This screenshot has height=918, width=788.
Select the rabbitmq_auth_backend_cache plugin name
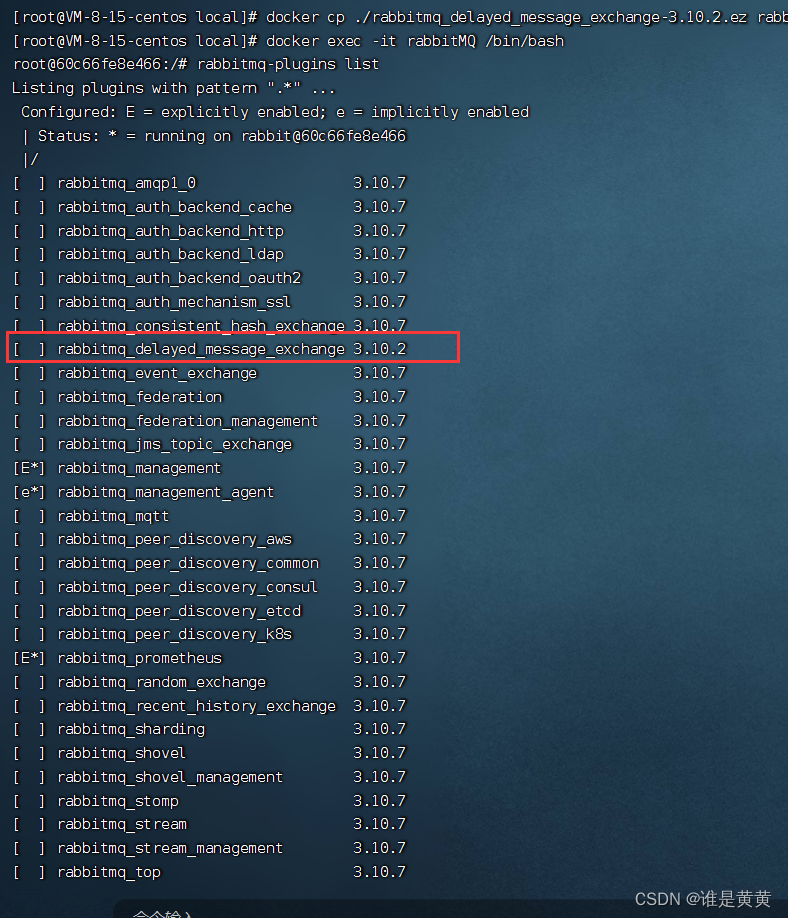click(174, 207)
